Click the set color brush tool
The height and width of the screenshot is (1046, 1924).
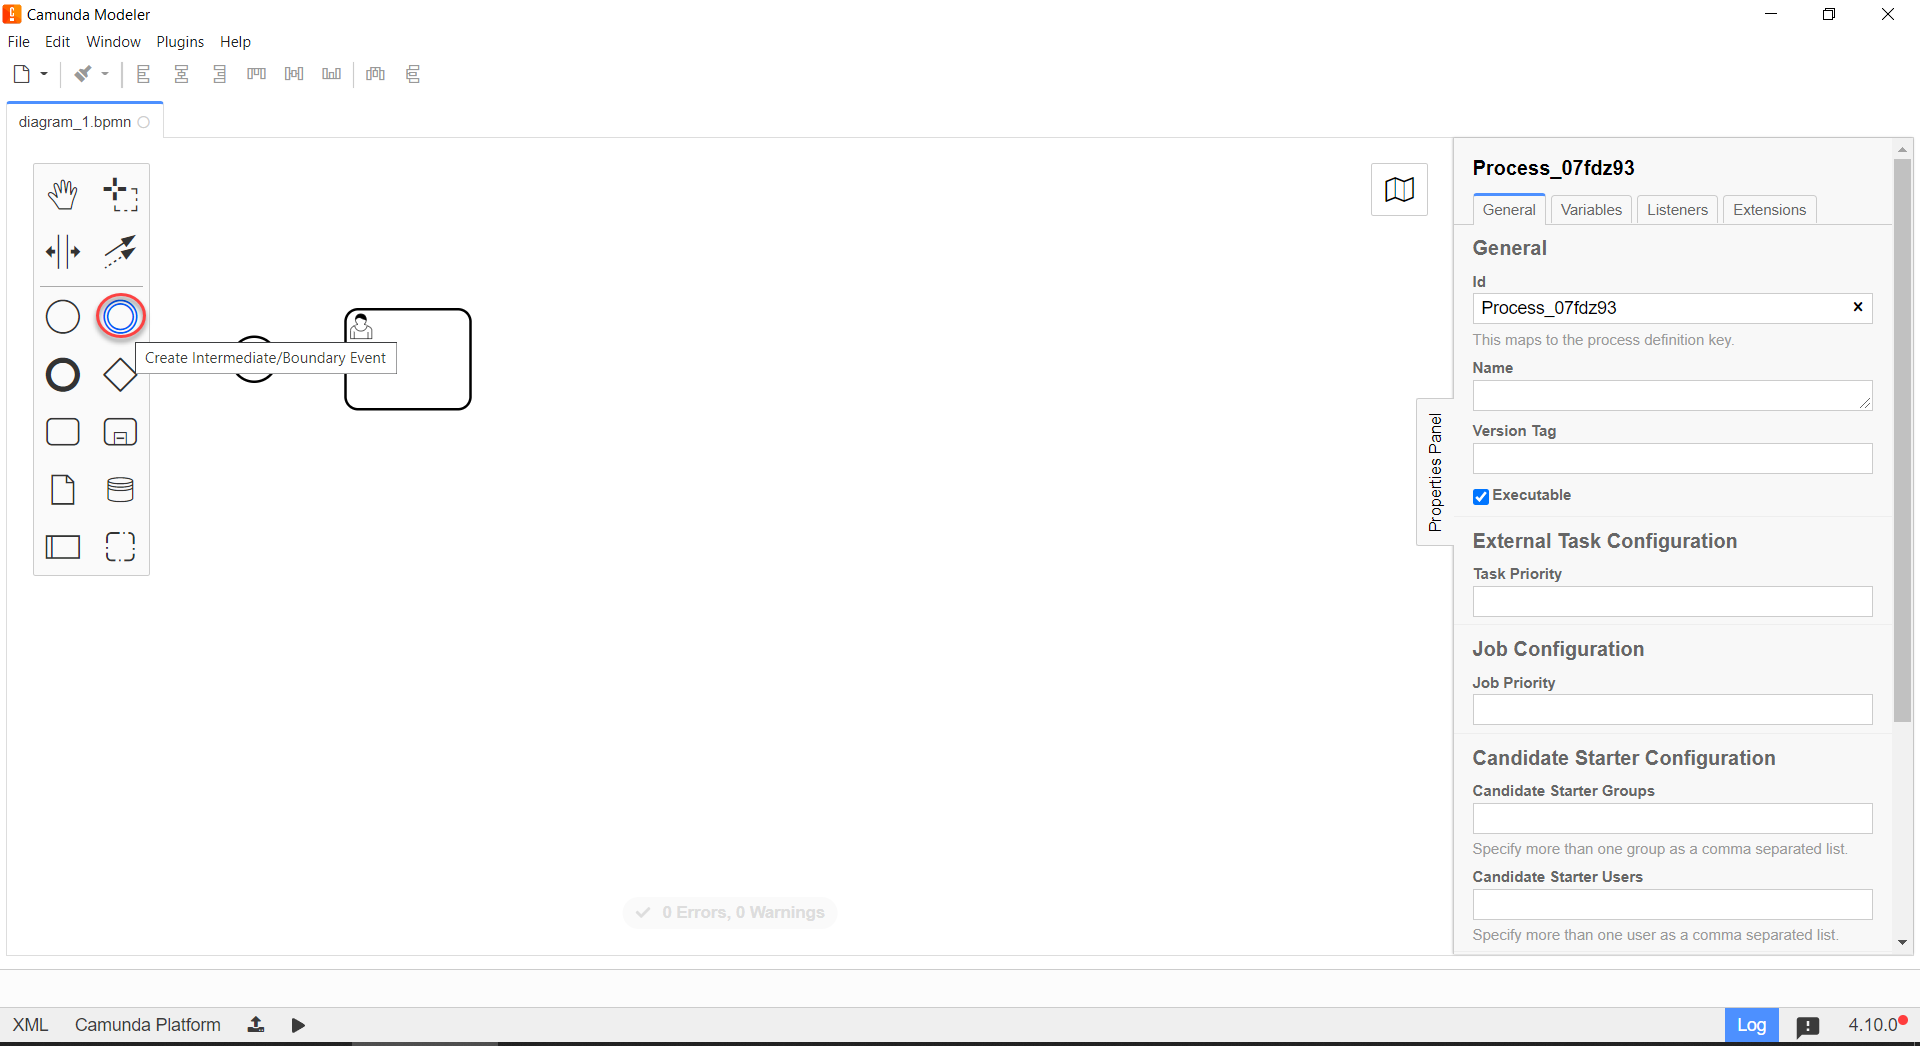[83, 74]
